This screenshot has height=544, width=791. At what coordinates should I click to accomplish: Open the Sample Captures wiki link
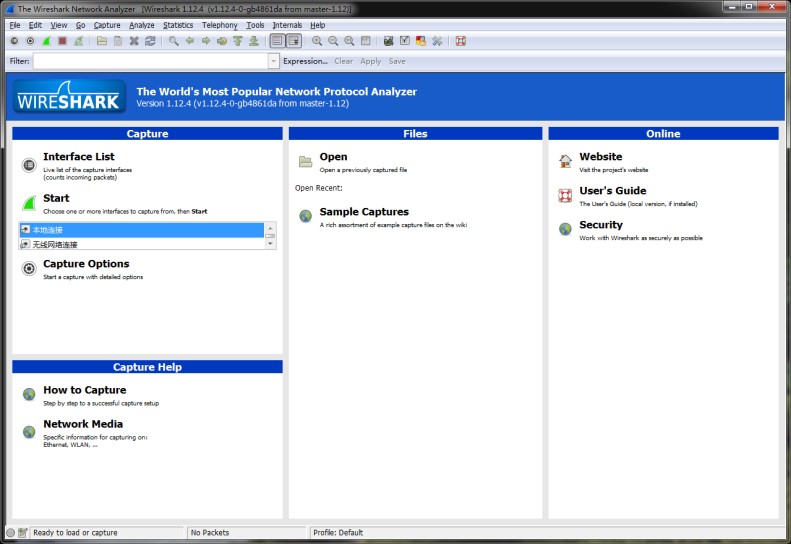tap(364, 212)
